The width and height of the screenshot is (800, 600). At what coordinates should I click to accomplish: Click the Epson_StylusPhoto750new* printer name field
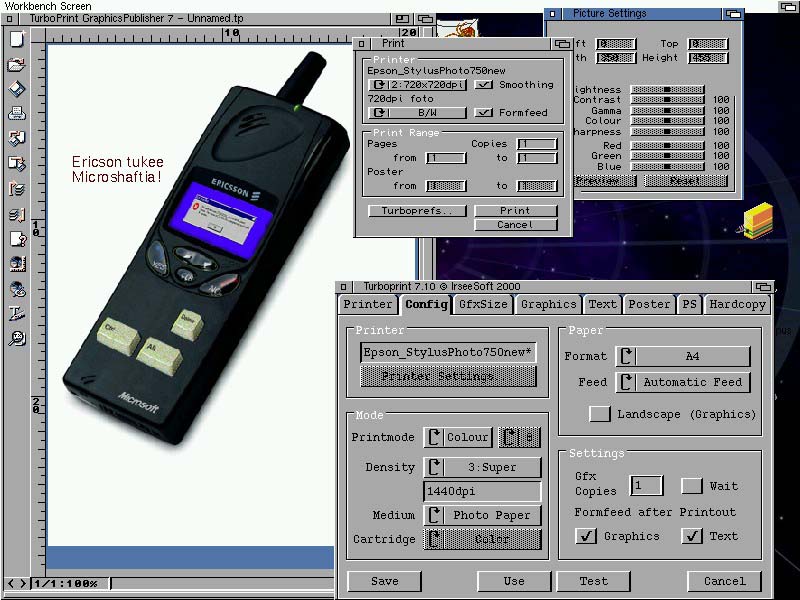(x=448, y=352)
